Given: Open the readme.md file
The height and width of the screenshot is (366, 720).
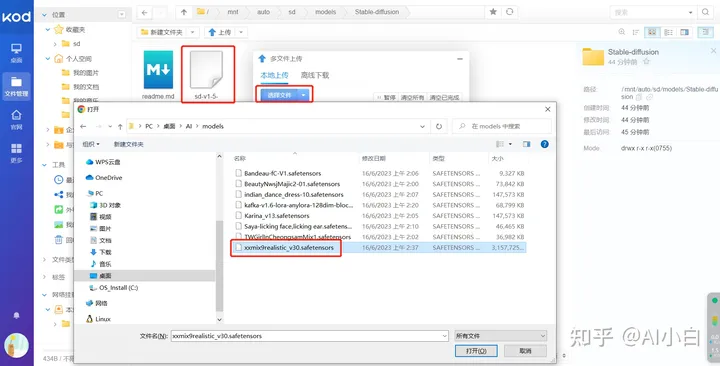Looking at the screenshot, I should pos(158,75).
